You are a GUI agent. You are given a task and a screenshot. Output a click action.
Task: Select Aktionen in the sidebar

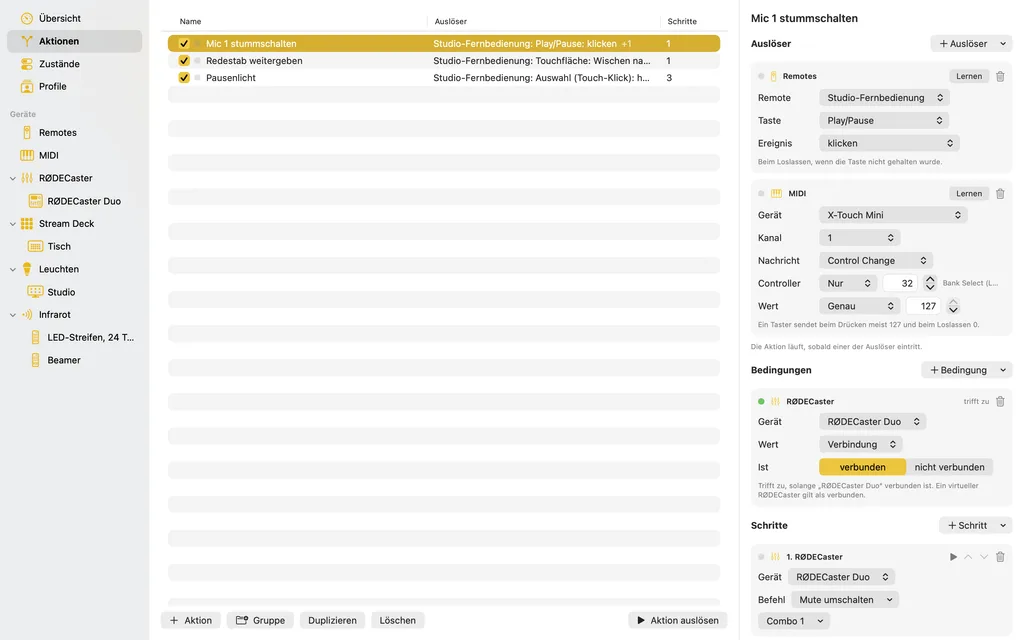click(74, 41)
